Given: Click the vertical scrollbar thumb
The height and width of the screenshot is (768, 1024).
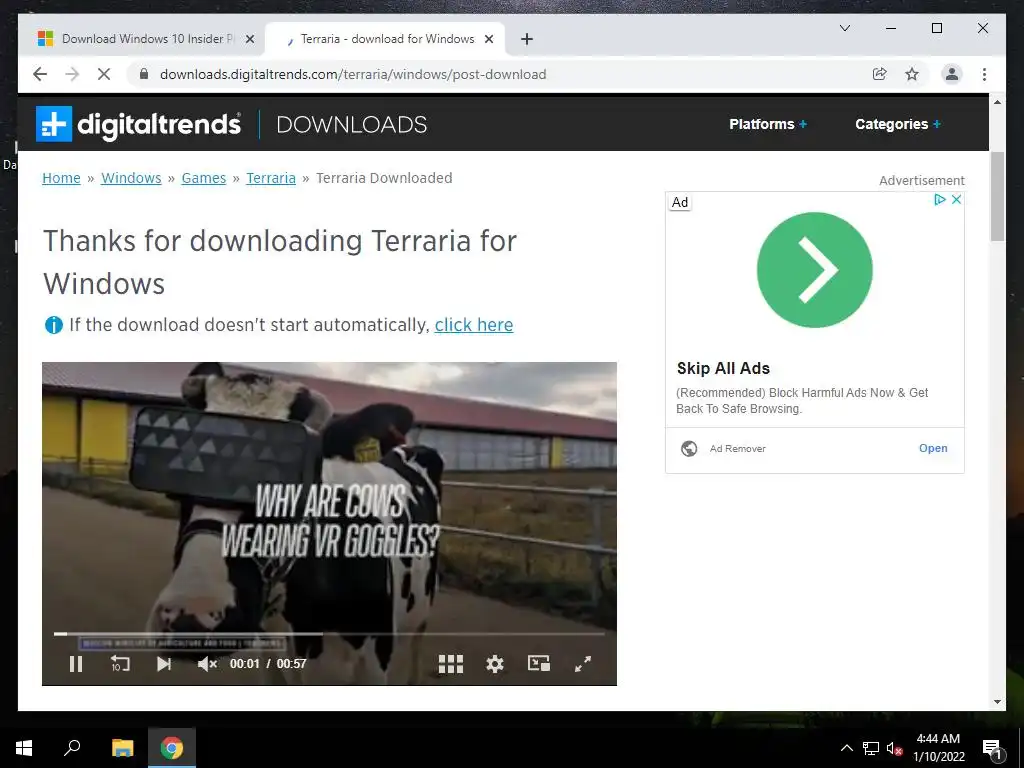Looking at the screenshot, I should (x=997, y=197).
